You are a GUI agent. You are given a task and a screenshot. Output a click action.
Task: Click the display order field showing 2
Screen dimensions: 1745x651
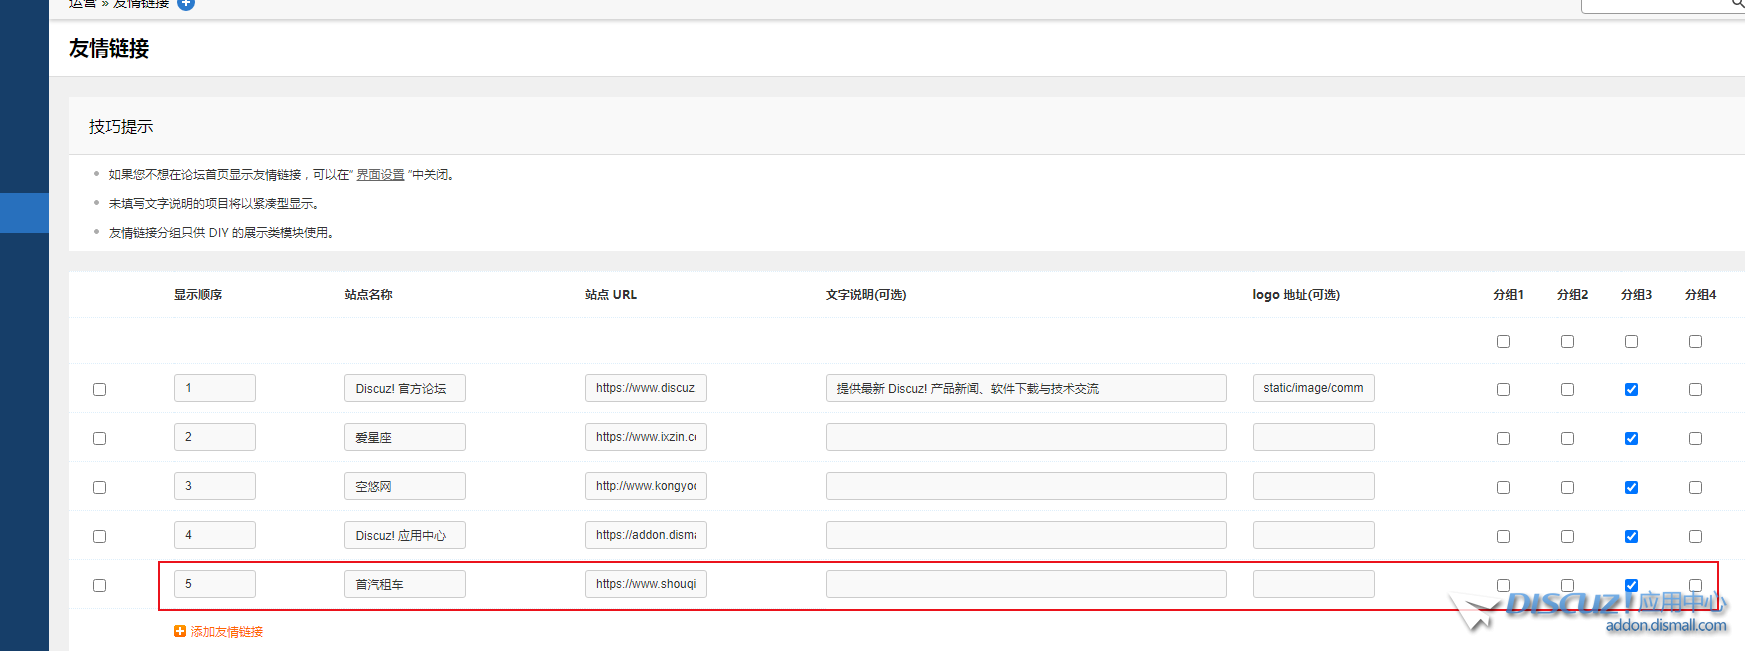[x=214, y=438]
